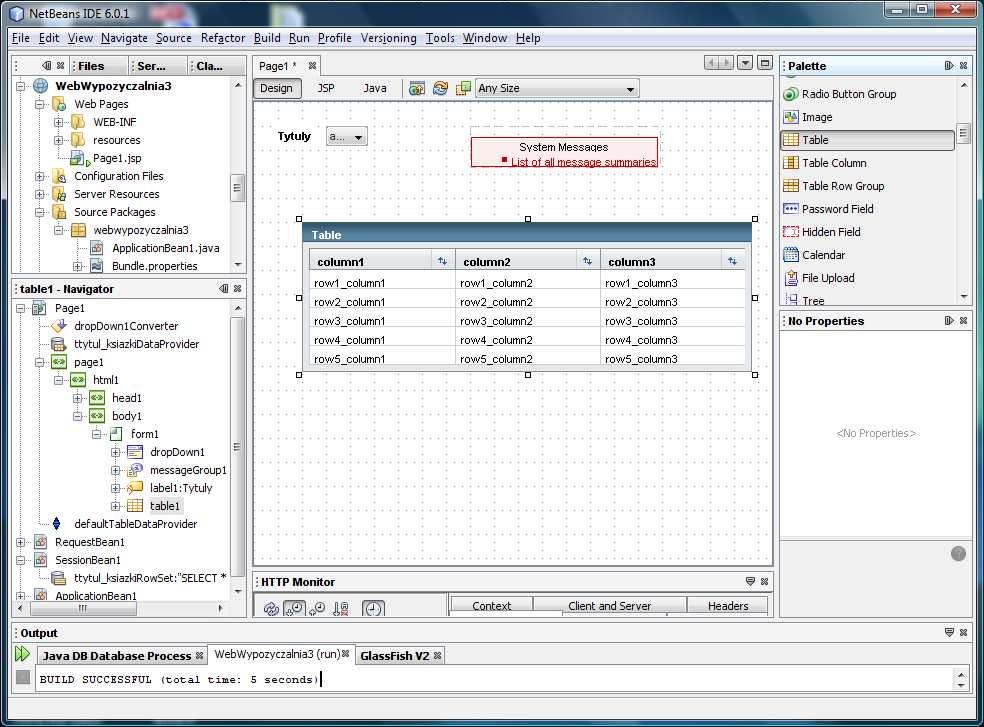Sort column3 using its sort icon
The width and height of the screenshot is (984, 727).
(x=732, y=261)
